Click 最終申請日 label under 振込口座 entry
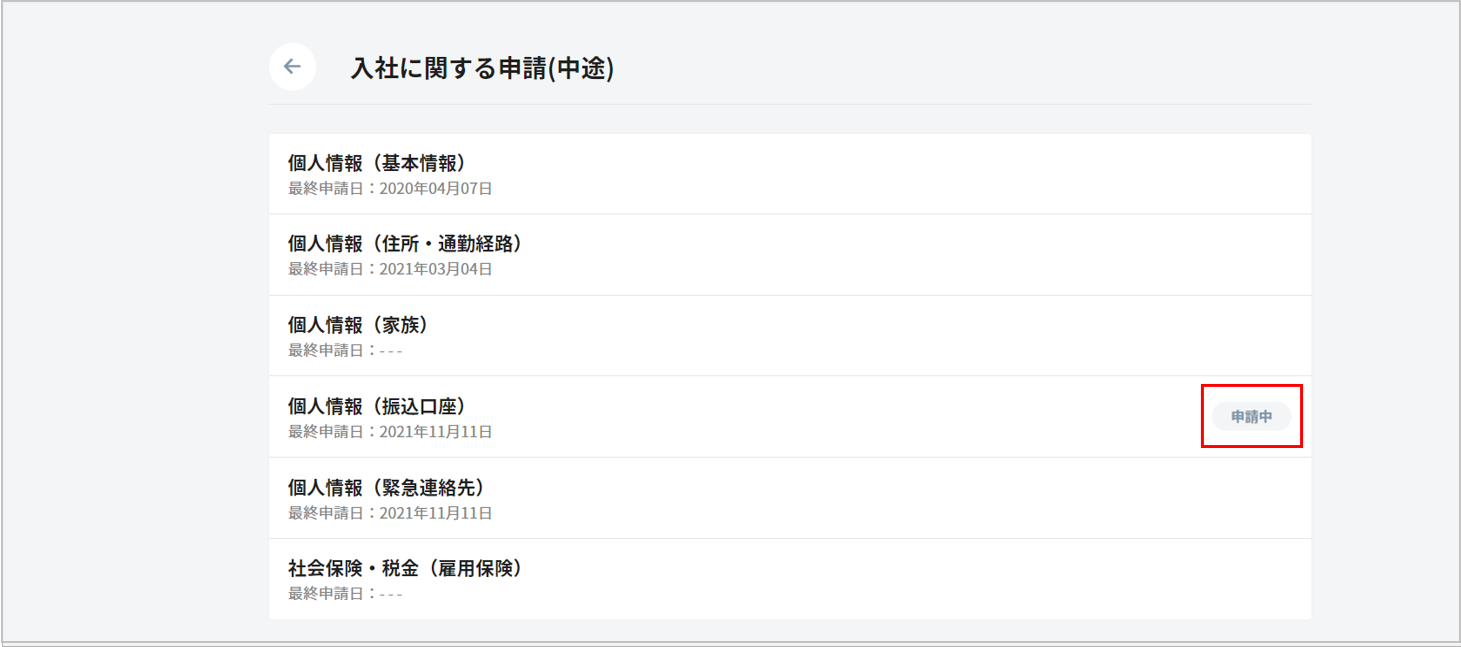 (x=328, y=432)
